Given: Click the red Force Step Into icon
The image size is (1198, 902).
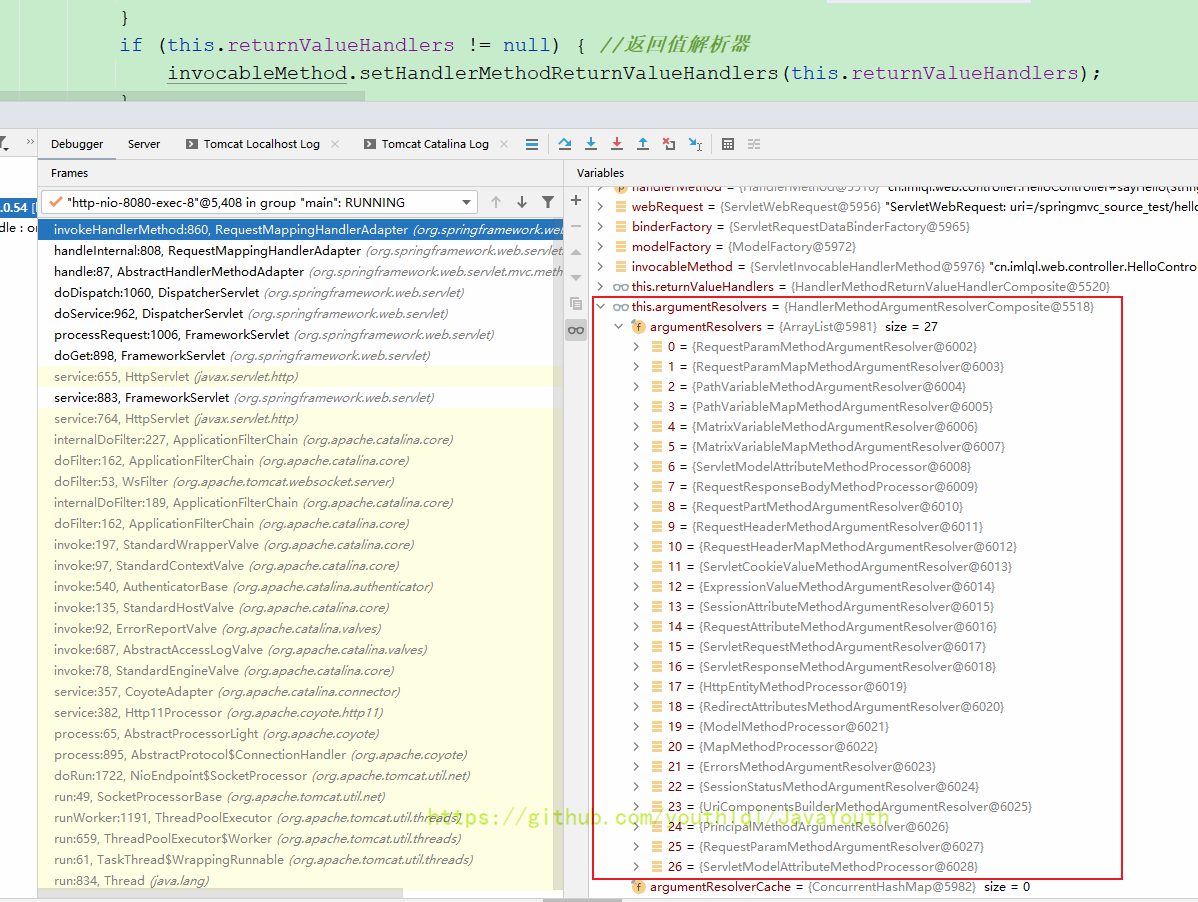Looking at the screenshot, I should pos(617,144).
